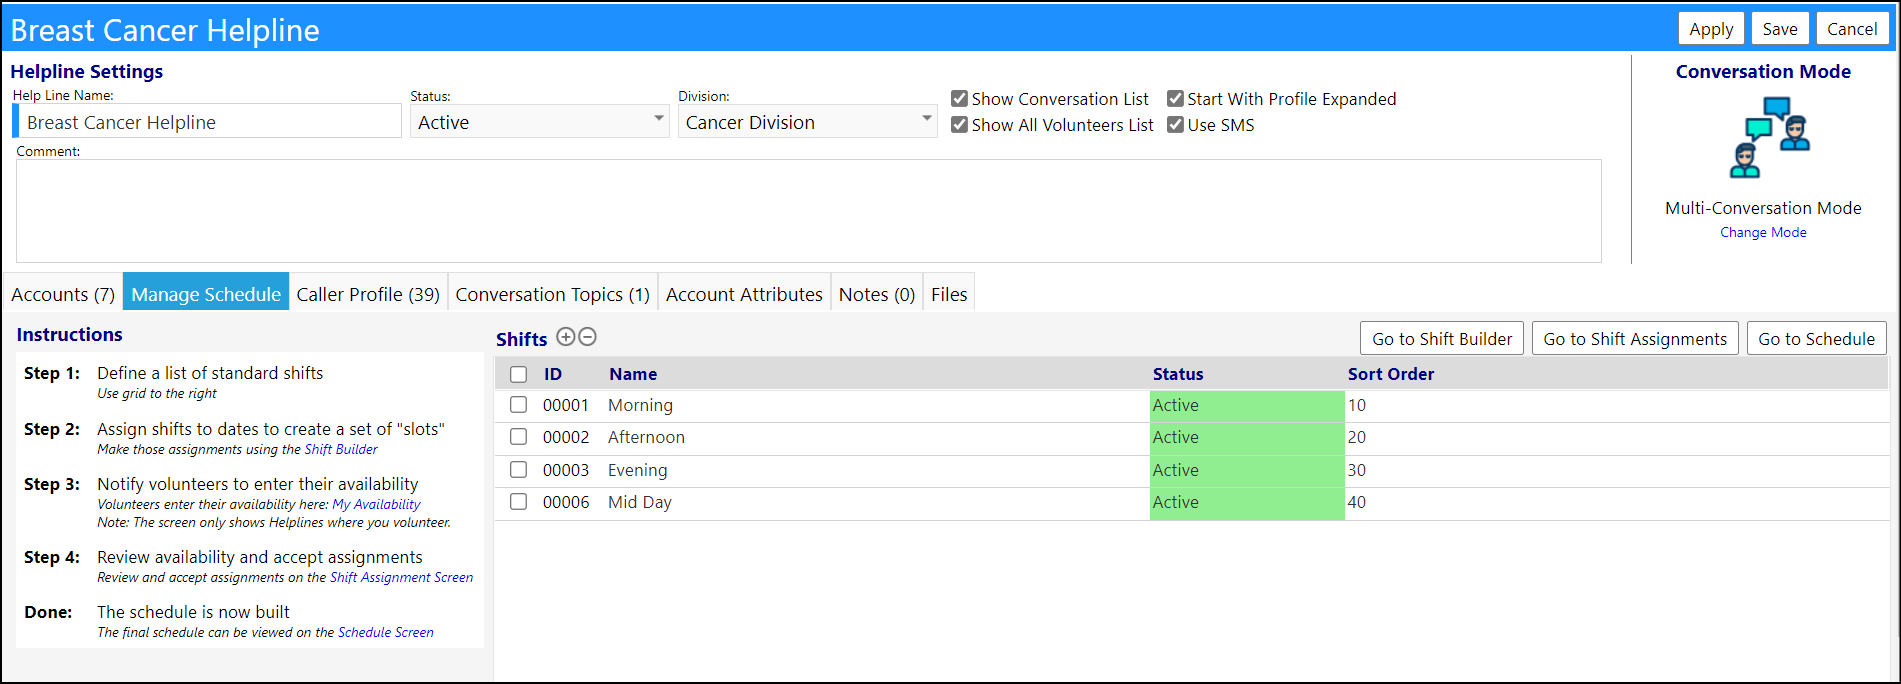
Task: Click the green Active status of Mid Day
Action: click(x=1247, y=502)
